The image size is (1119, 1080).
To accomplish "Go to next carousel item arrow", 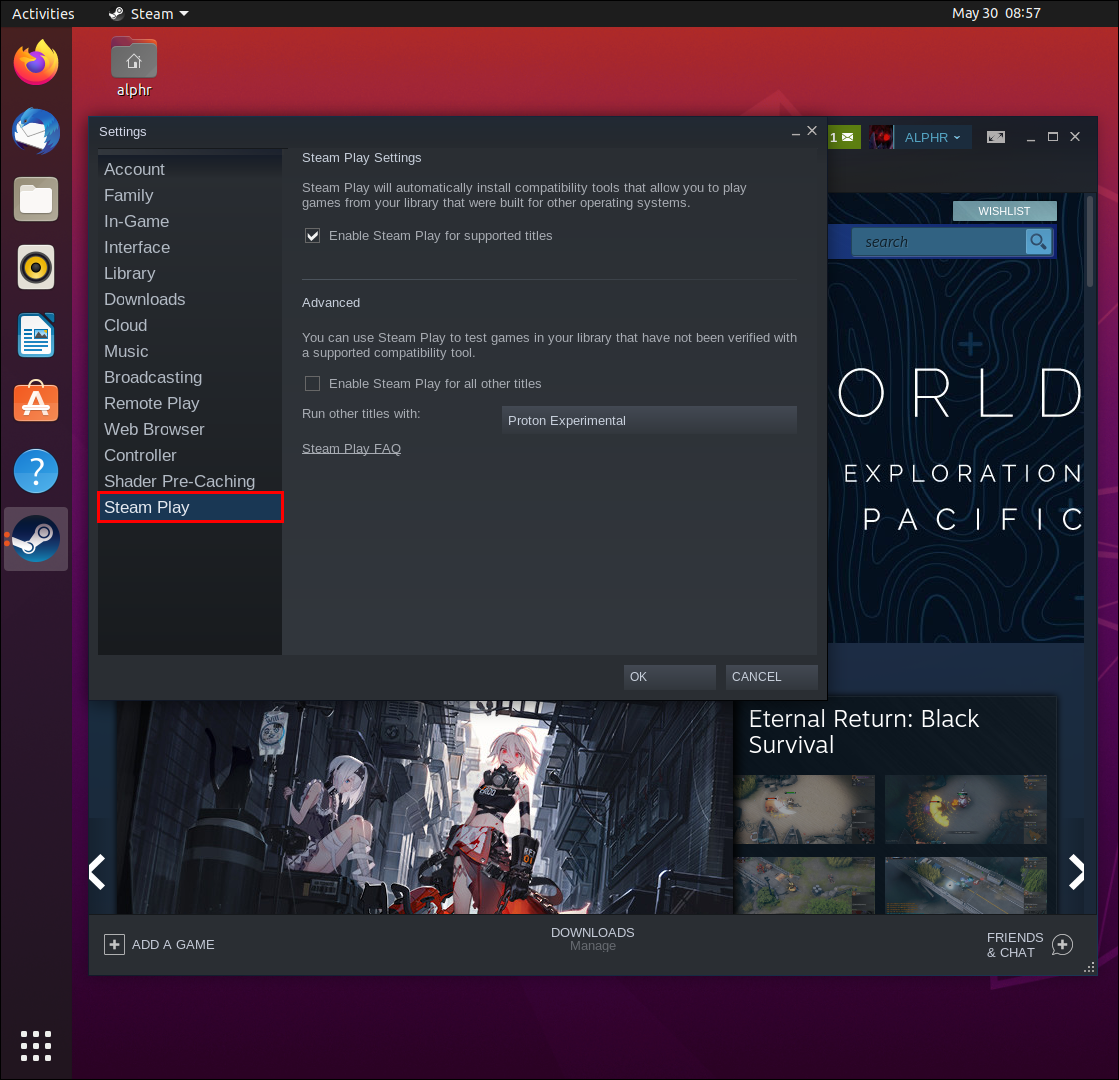I will pos(1075,872).
